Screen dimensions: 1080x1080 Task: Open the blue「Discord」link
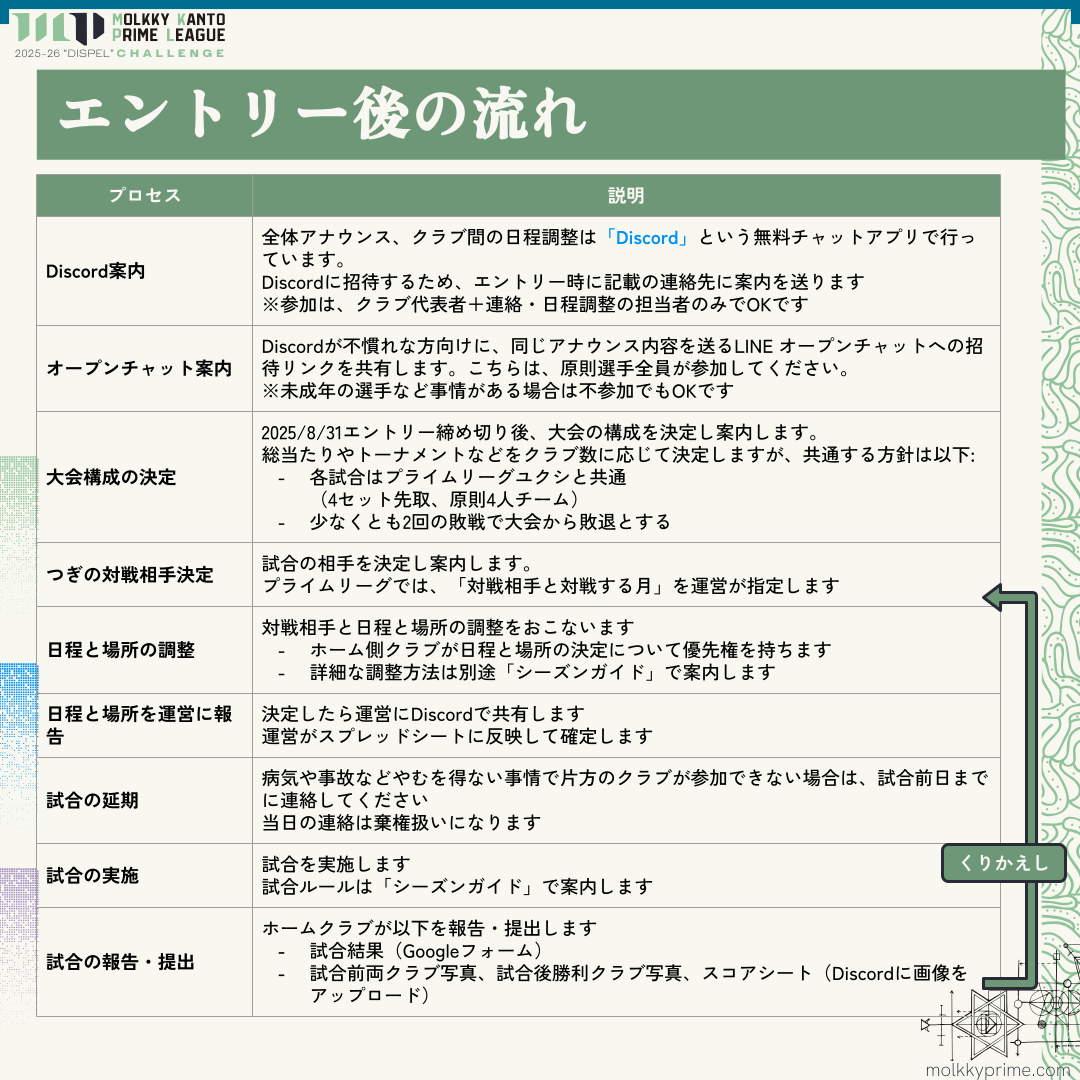pyautogui.click(x=648, y=238)
